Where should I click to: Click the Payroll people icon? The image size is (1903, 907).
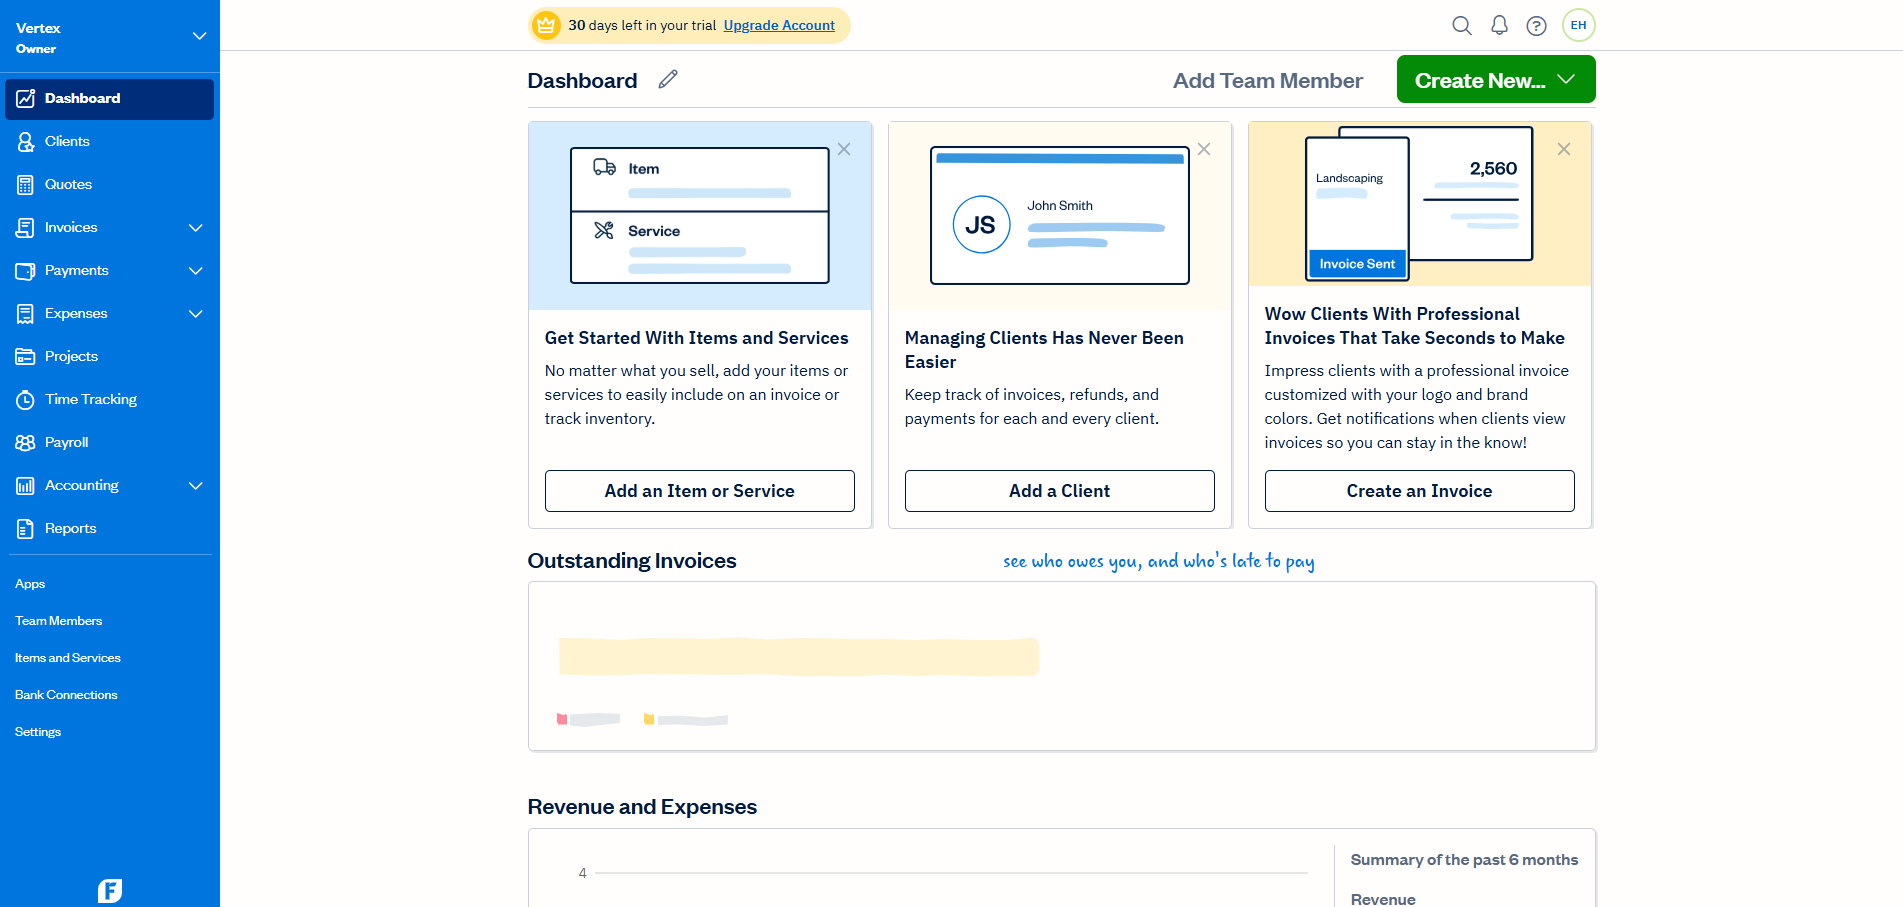(x=26, y=443)
